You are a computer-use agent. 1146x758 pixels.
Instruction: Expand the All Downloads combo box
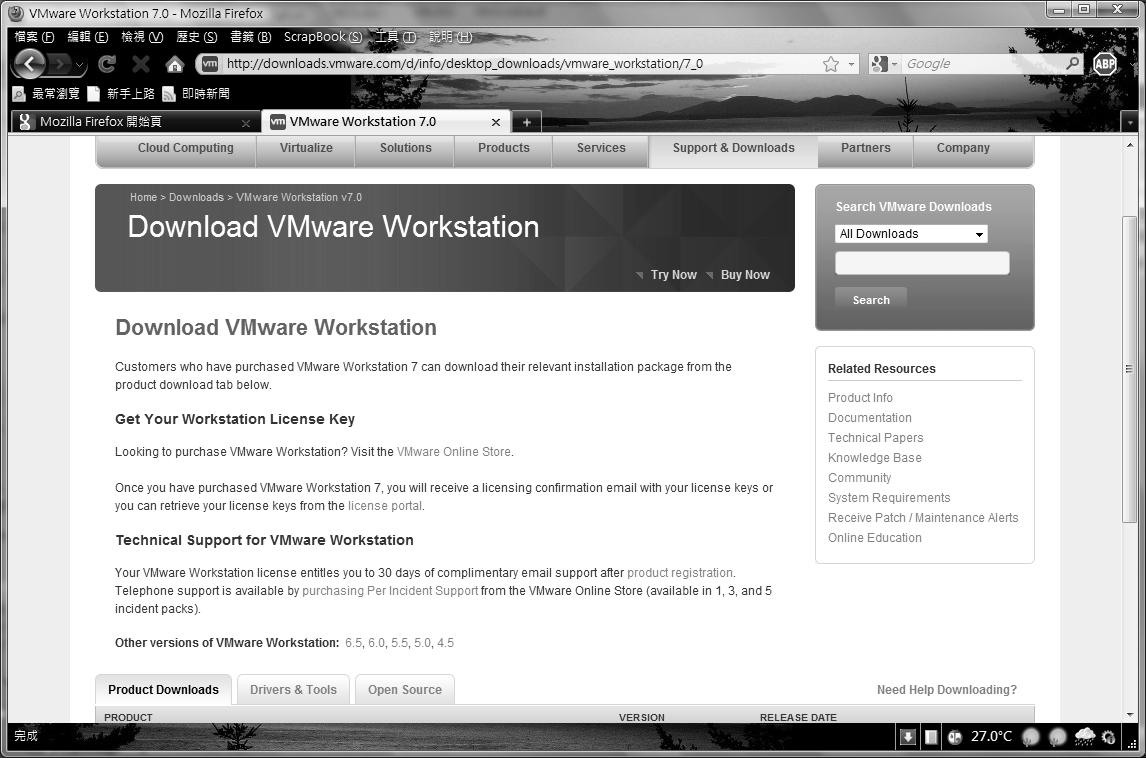coord(911,234)
